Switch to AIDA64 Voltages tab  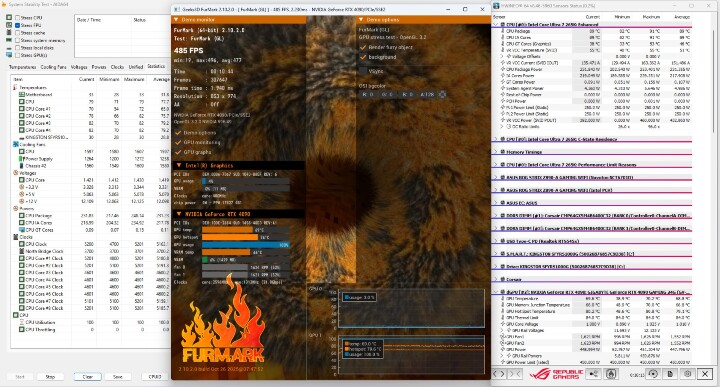tap(79, 67)
